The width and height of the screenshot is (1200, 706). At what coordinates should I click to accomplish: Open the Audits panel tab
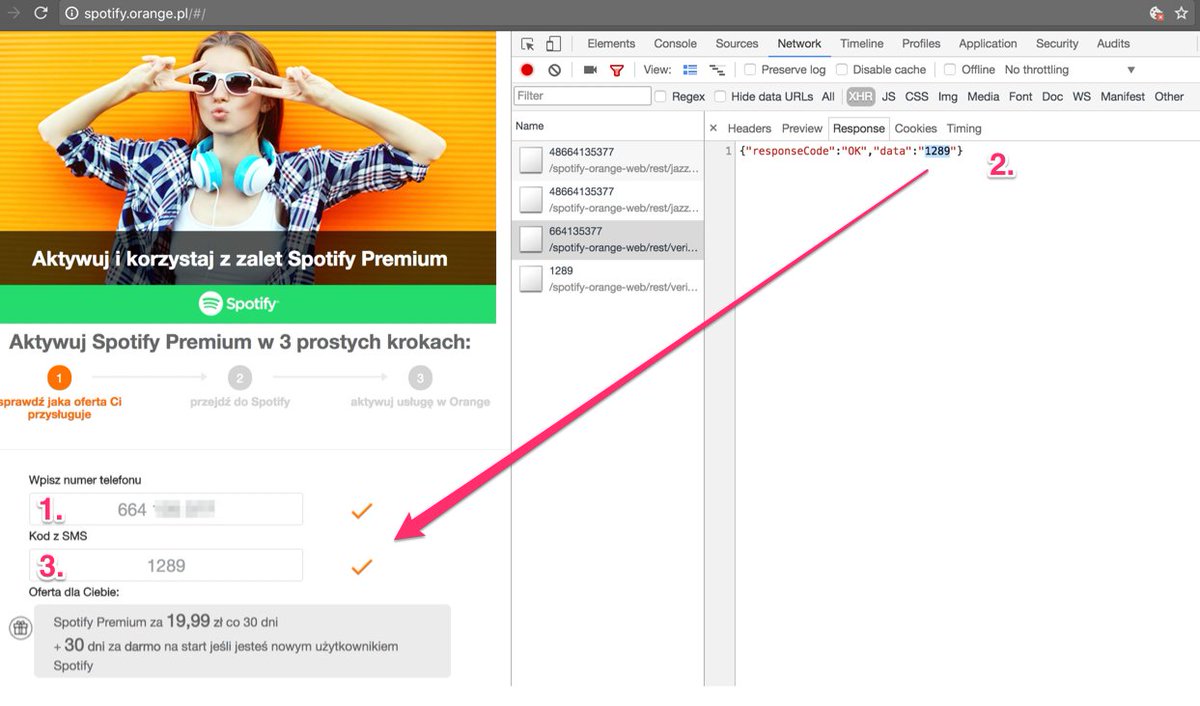tap(1113, 44)
